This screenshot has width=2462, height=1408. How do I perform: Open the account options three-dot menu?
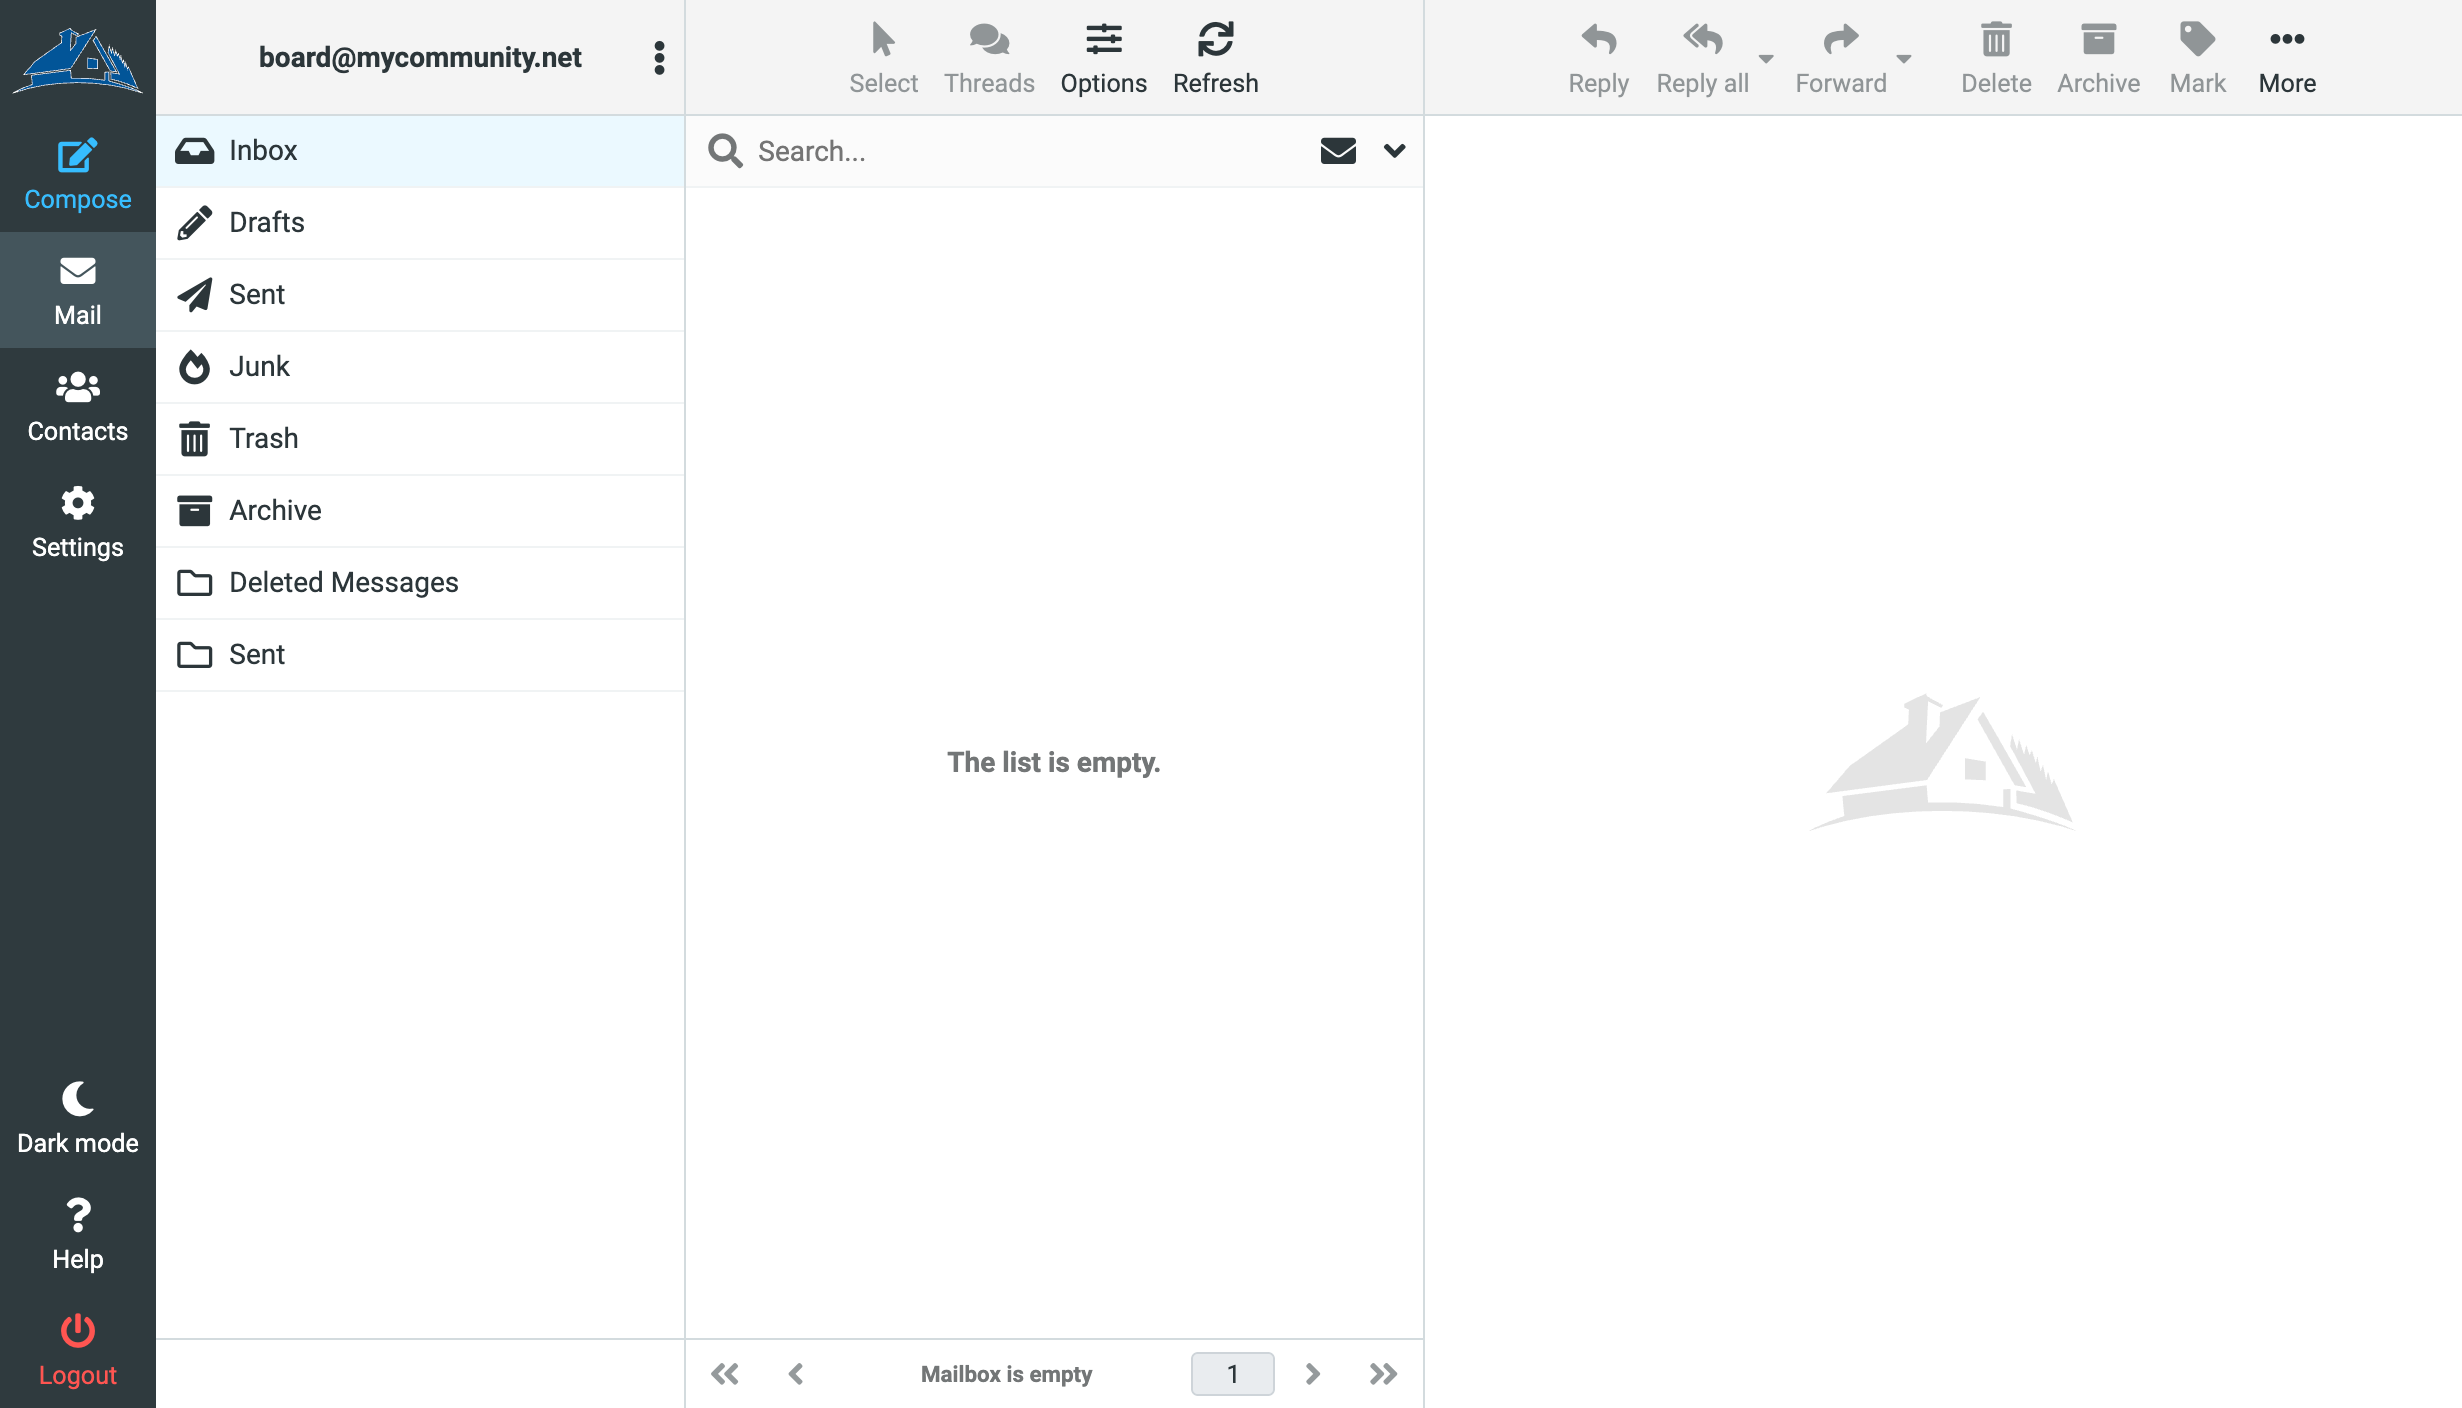[659, 57]
